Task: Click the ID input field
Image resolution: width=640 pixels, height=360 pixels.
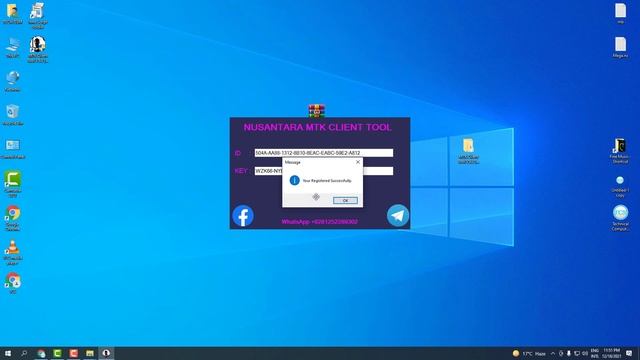Action: [324, 153]
